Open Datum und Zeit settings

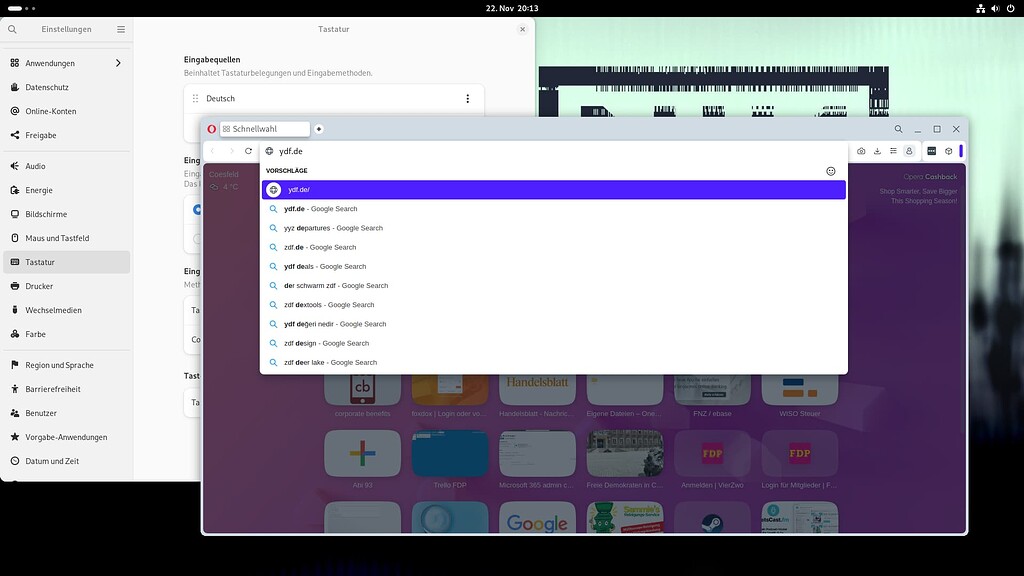point(67,461)
